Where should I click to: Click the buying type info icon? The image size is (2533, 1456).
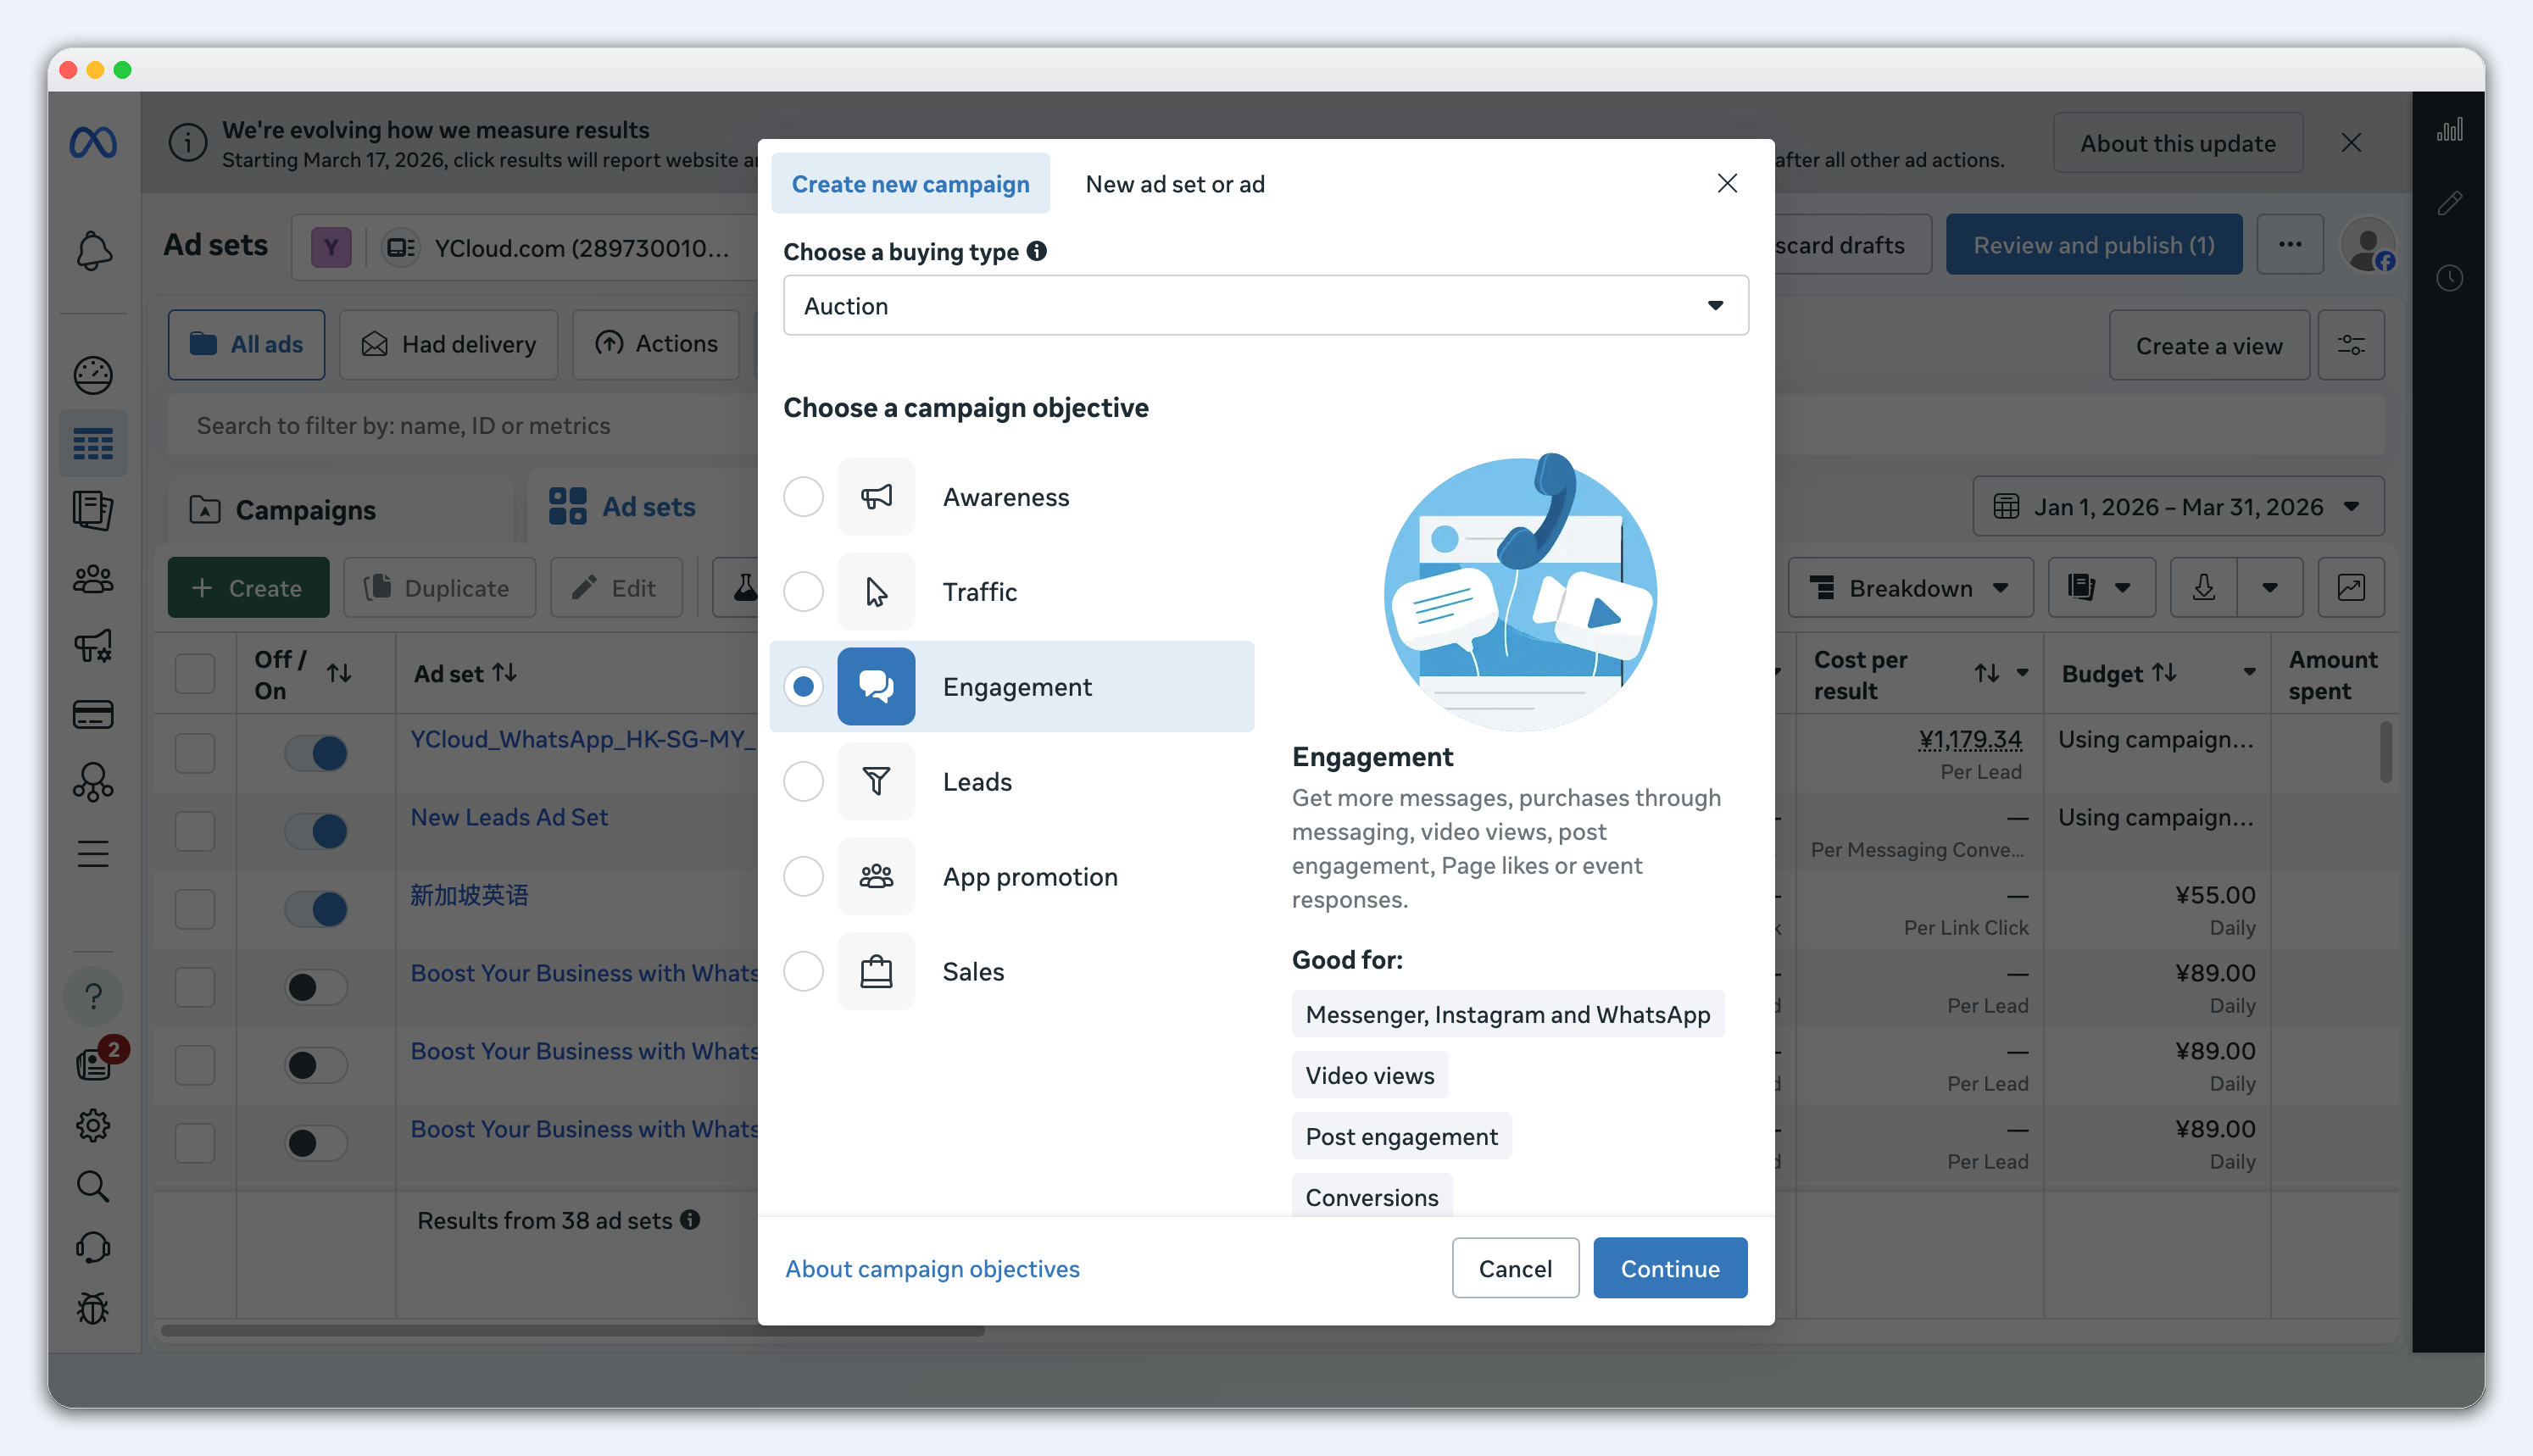(x=1037, y=251)
